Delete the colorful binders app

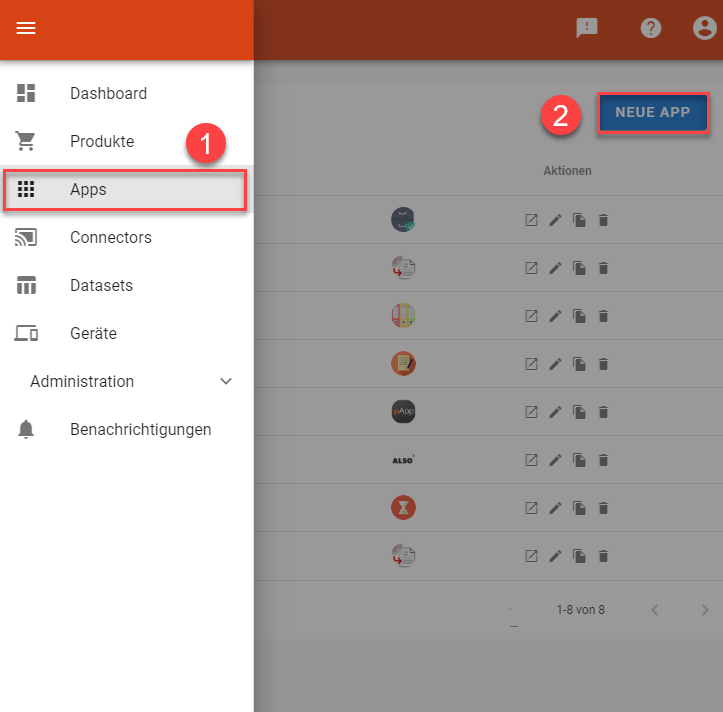point(603,316)
